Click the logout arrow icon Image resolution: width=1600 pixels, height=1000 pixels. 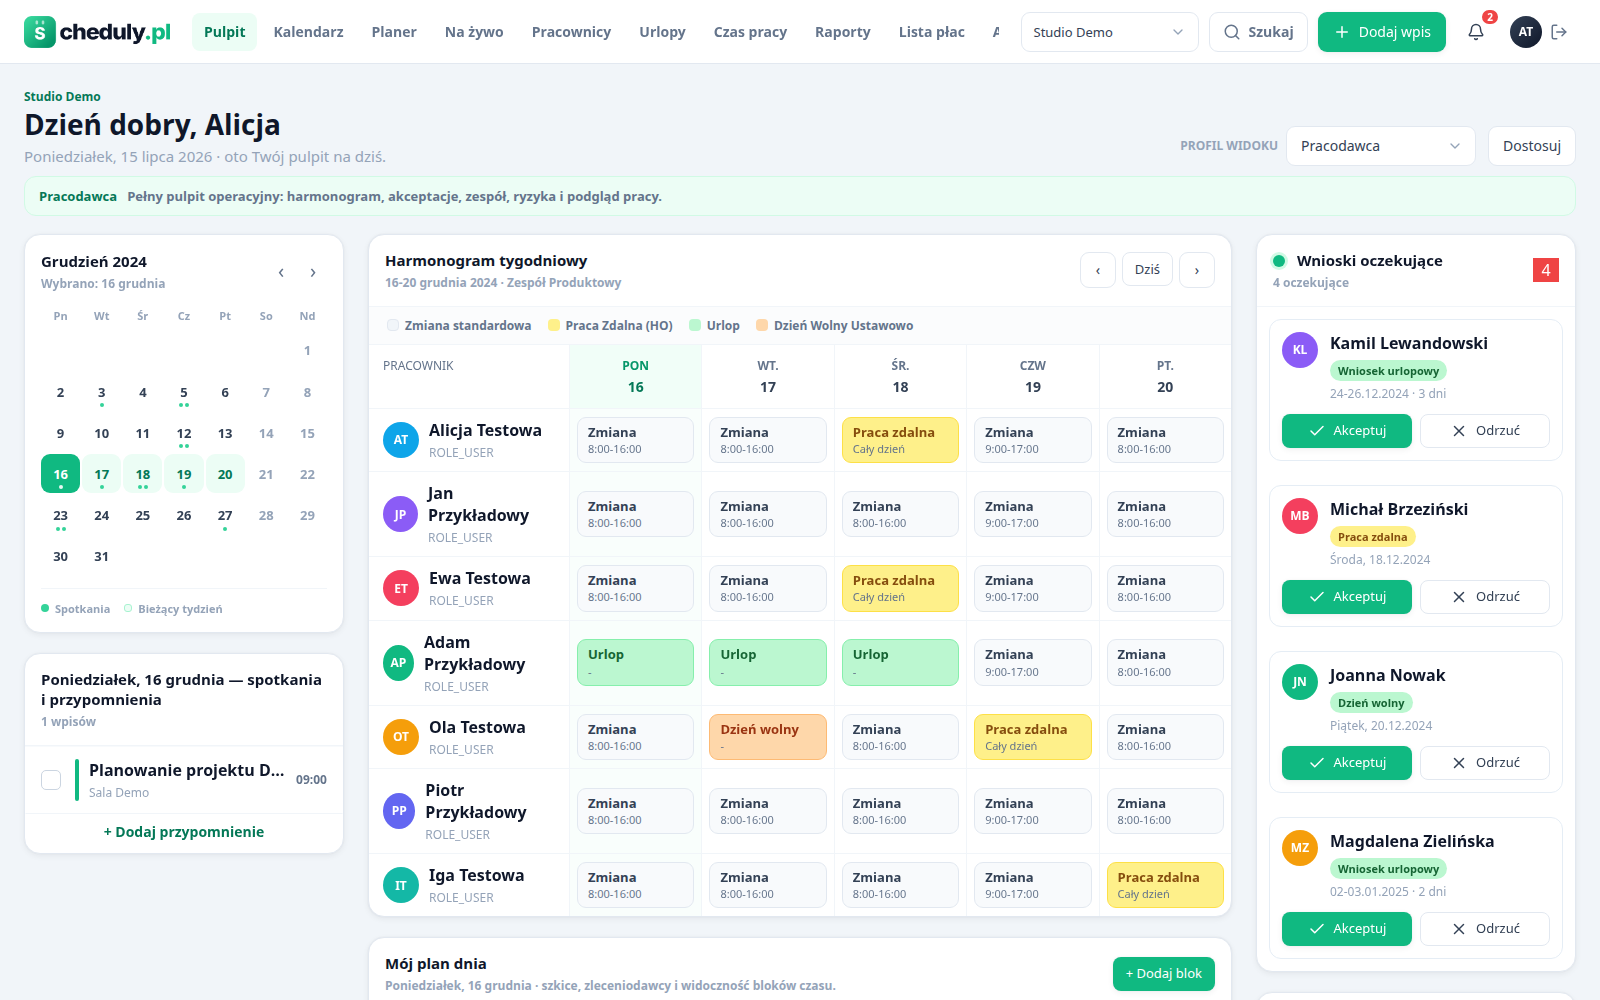pos(1559,32)
